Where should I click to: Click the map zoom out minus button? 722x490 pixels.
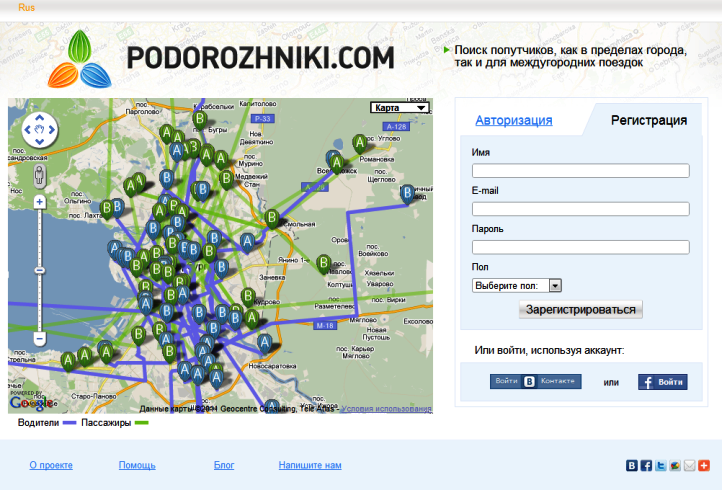point(40,339)
